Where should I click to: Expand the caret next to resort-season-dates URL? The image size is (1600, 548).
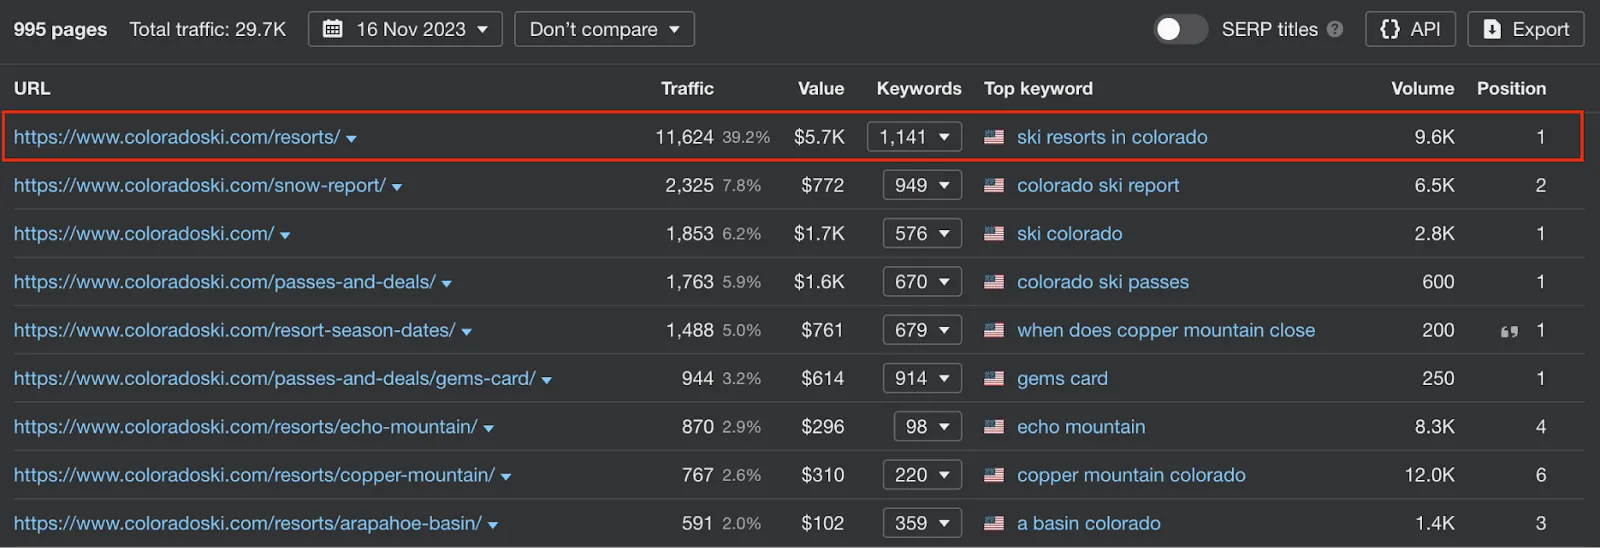[x=466, y=332]
